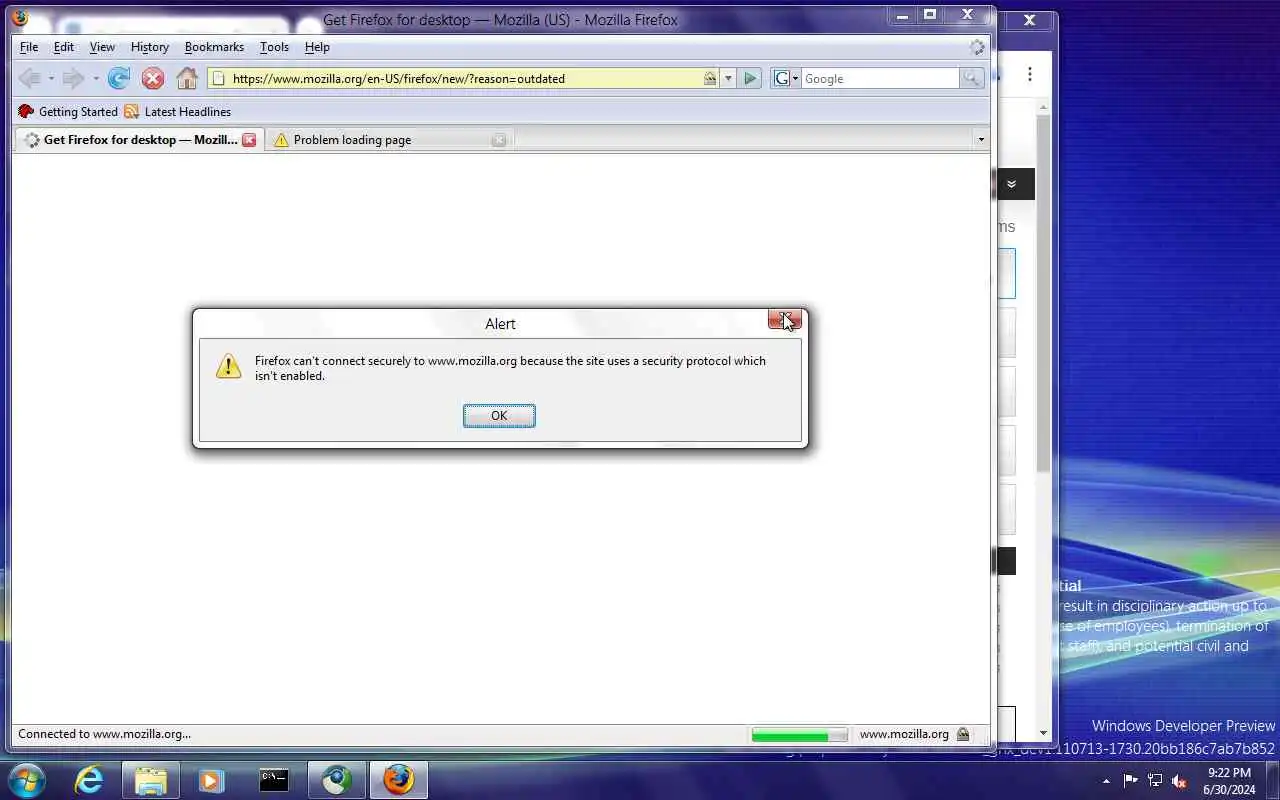The image size is (1280, 800).
Task: Close the Get Firefox for desktop tab
Action: (249, 140)
